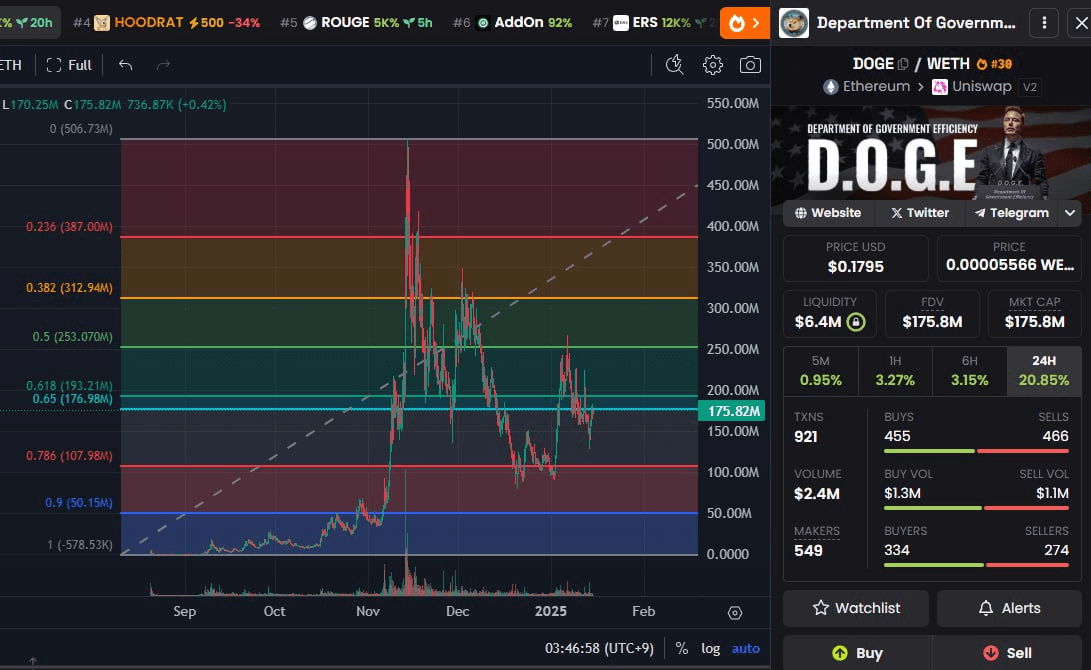
Task: Copy the DOGE token address
Action: (903, 64)
